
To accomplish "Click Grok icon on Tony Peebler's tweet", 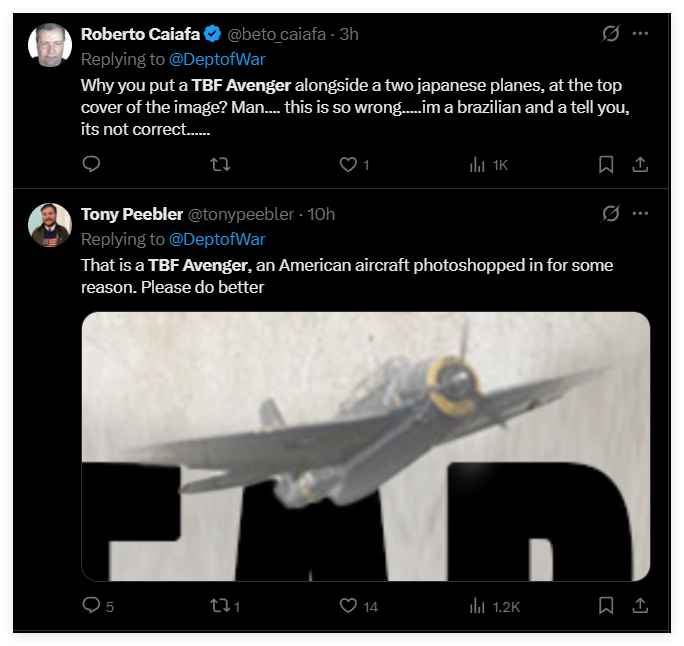I will [610, 214].
